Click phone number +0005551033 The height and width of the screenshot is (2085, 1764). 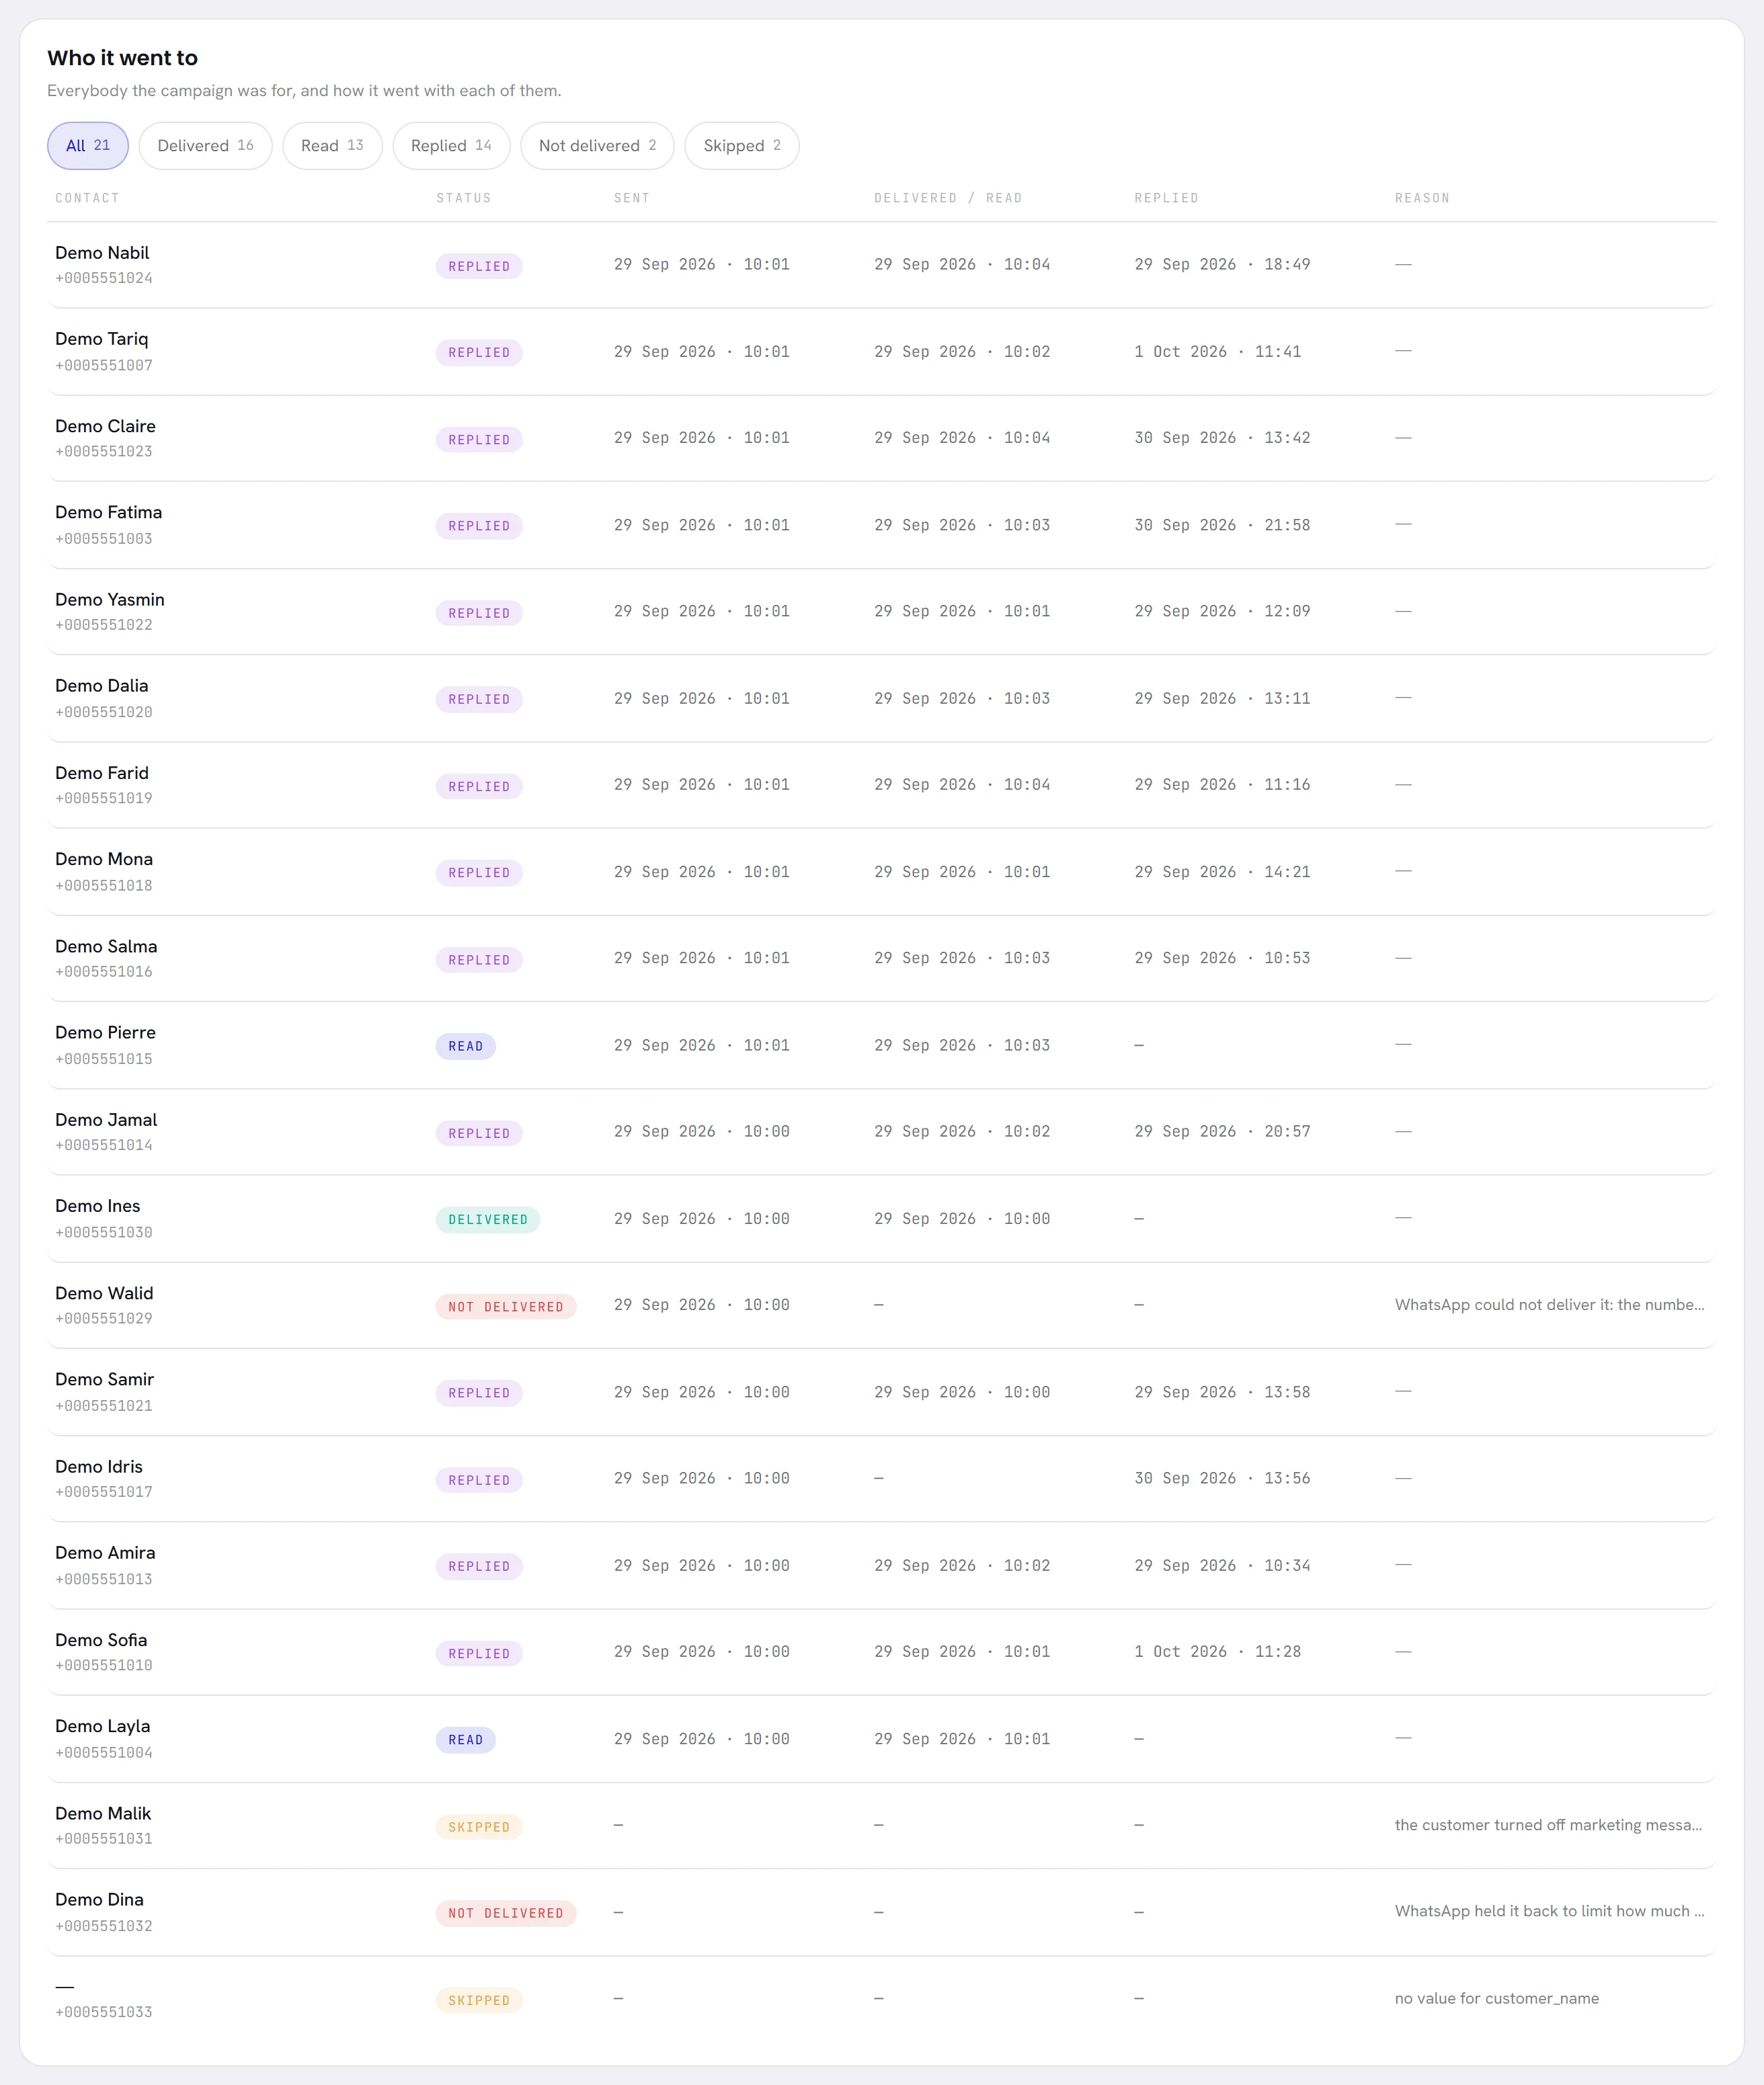(x=104, y=2012)
